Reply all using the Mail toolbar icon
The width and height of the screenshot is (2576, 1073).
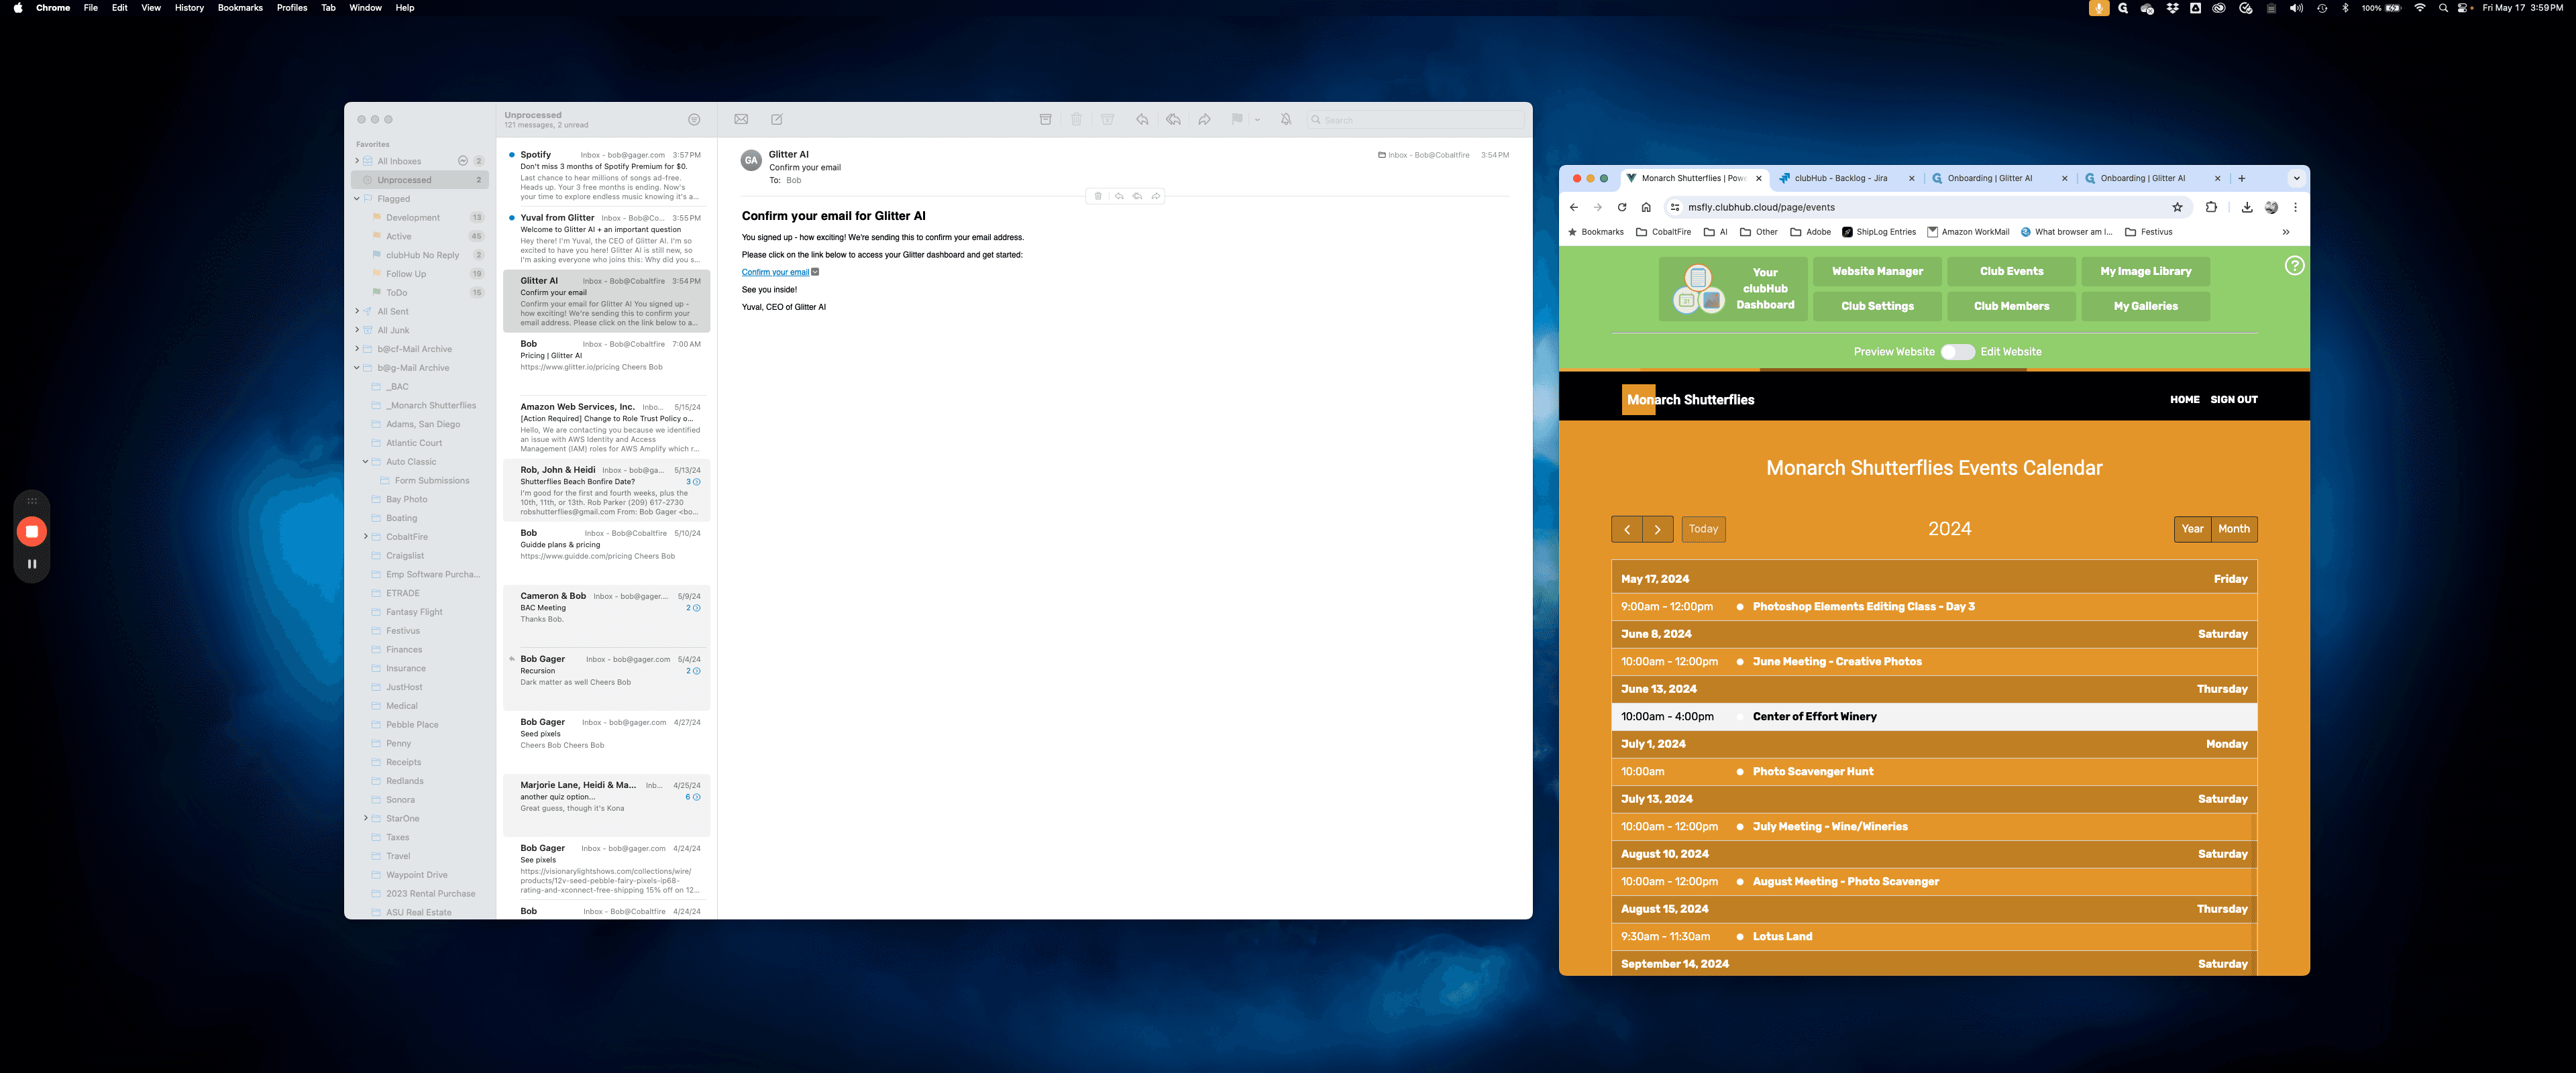point(1173,119)
